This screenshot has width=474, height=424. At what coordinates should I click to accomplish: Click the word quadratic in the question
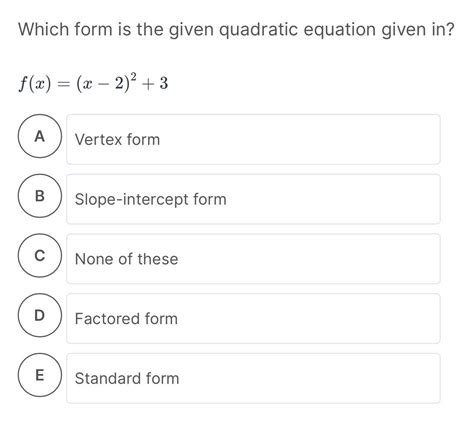pos(258,30)
